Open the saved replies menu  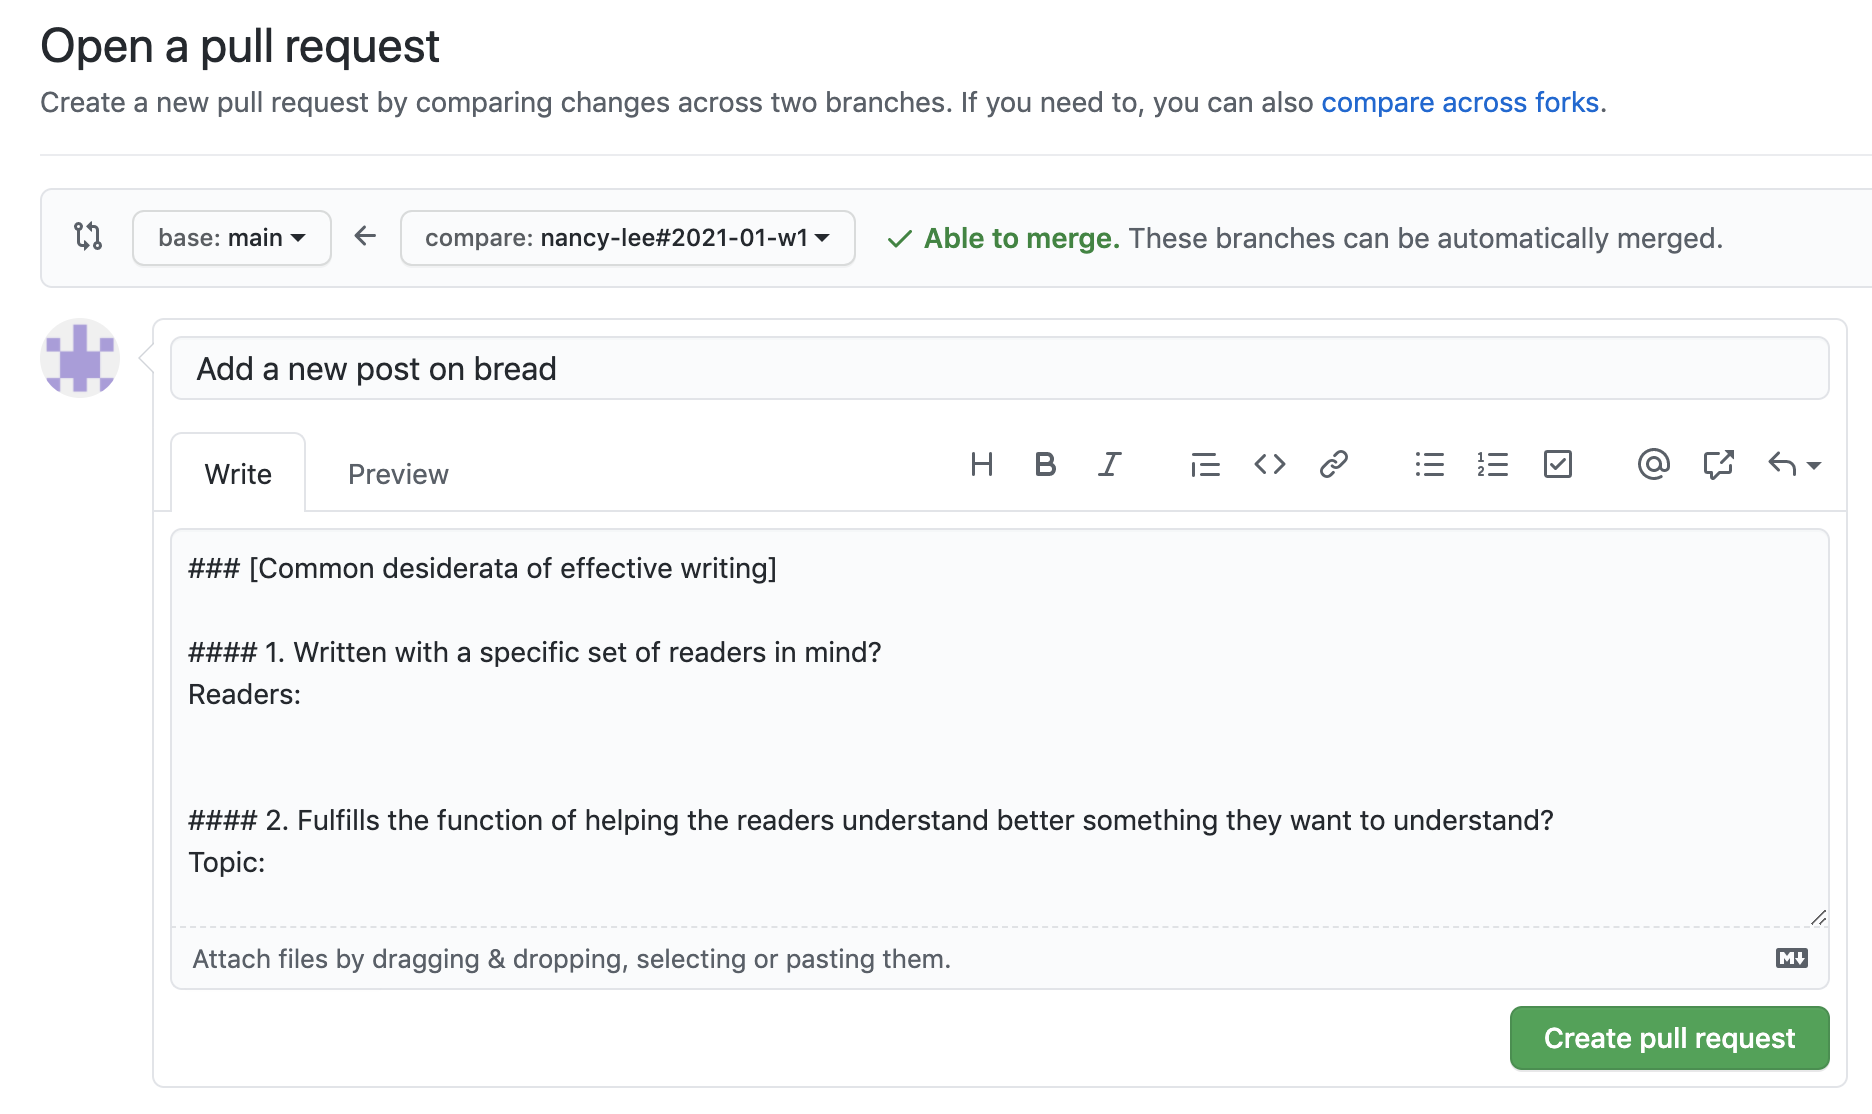[1794, 464]
